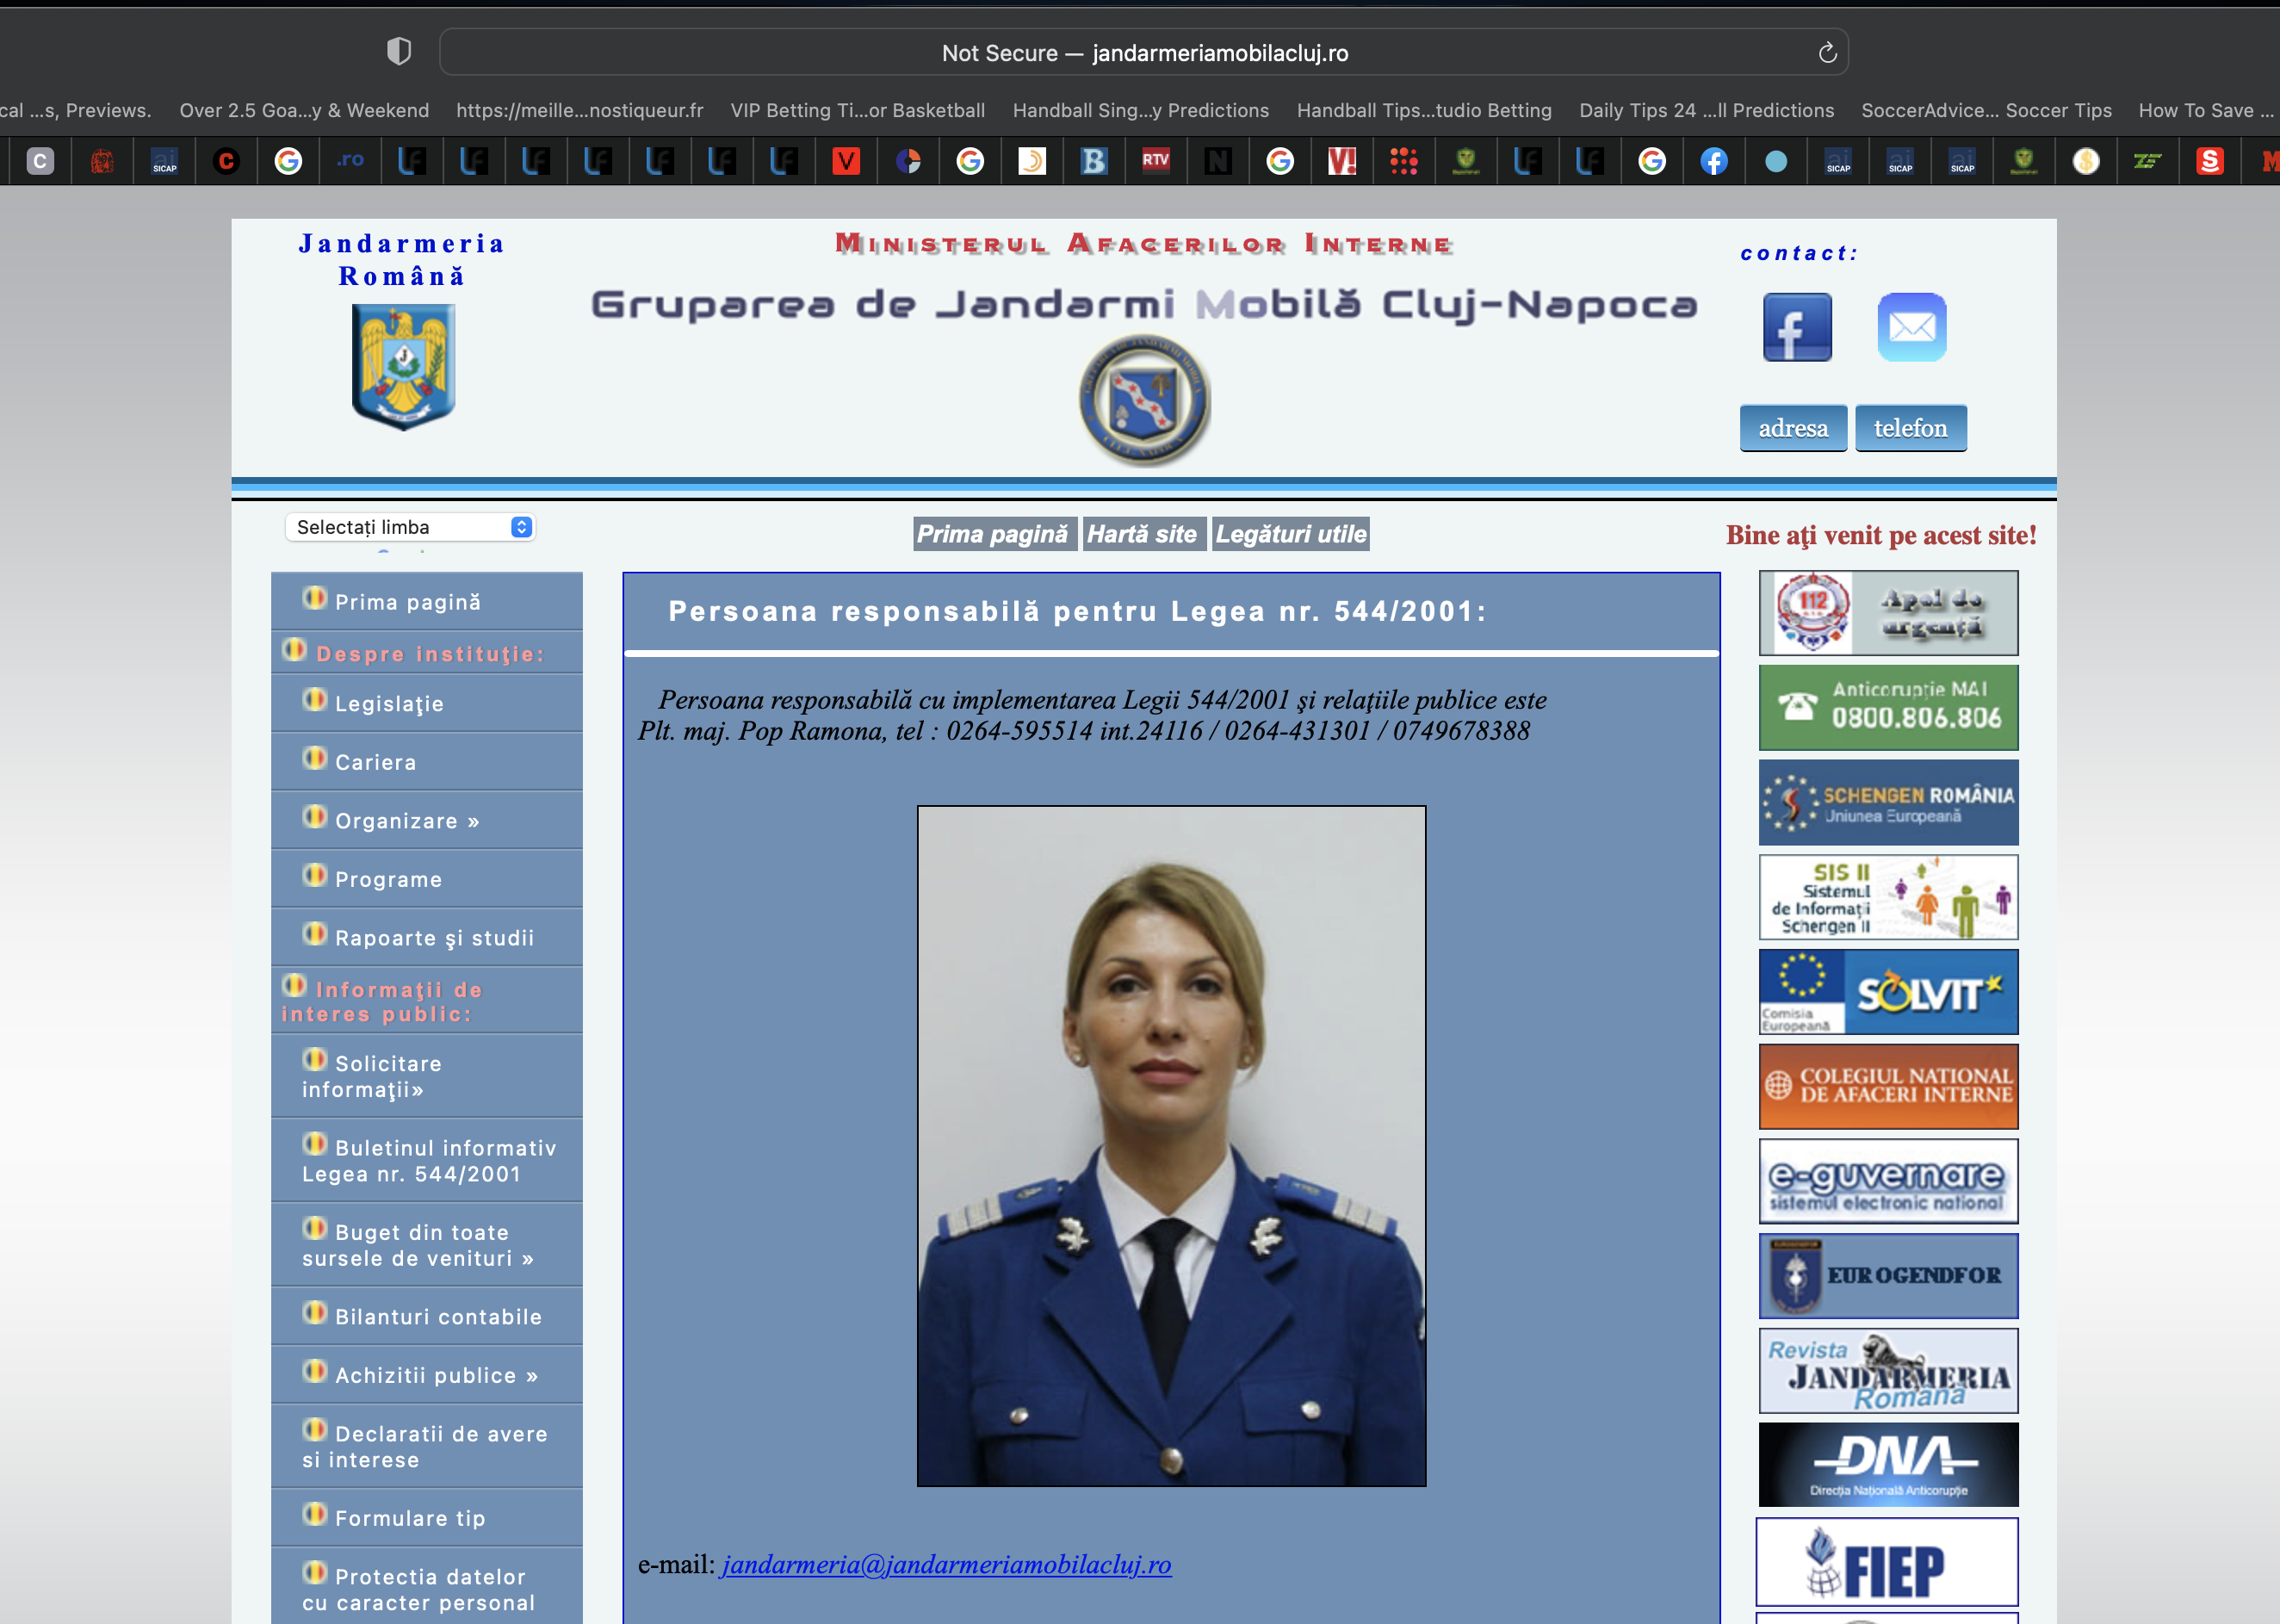This screenshot has height=1624, width=2280.
Task: Open the 112 emergency call banner
Action: coord(1887,613)
